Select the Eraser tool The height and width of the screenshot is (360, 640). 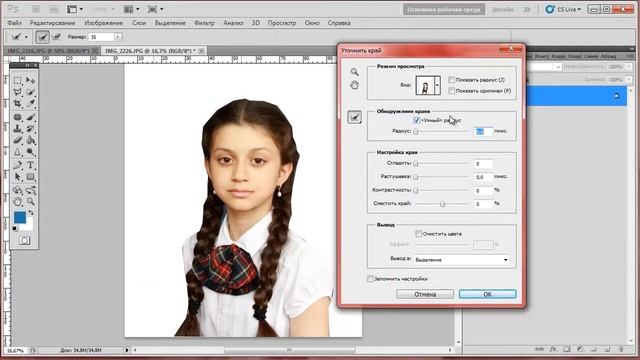pos(18,140)
